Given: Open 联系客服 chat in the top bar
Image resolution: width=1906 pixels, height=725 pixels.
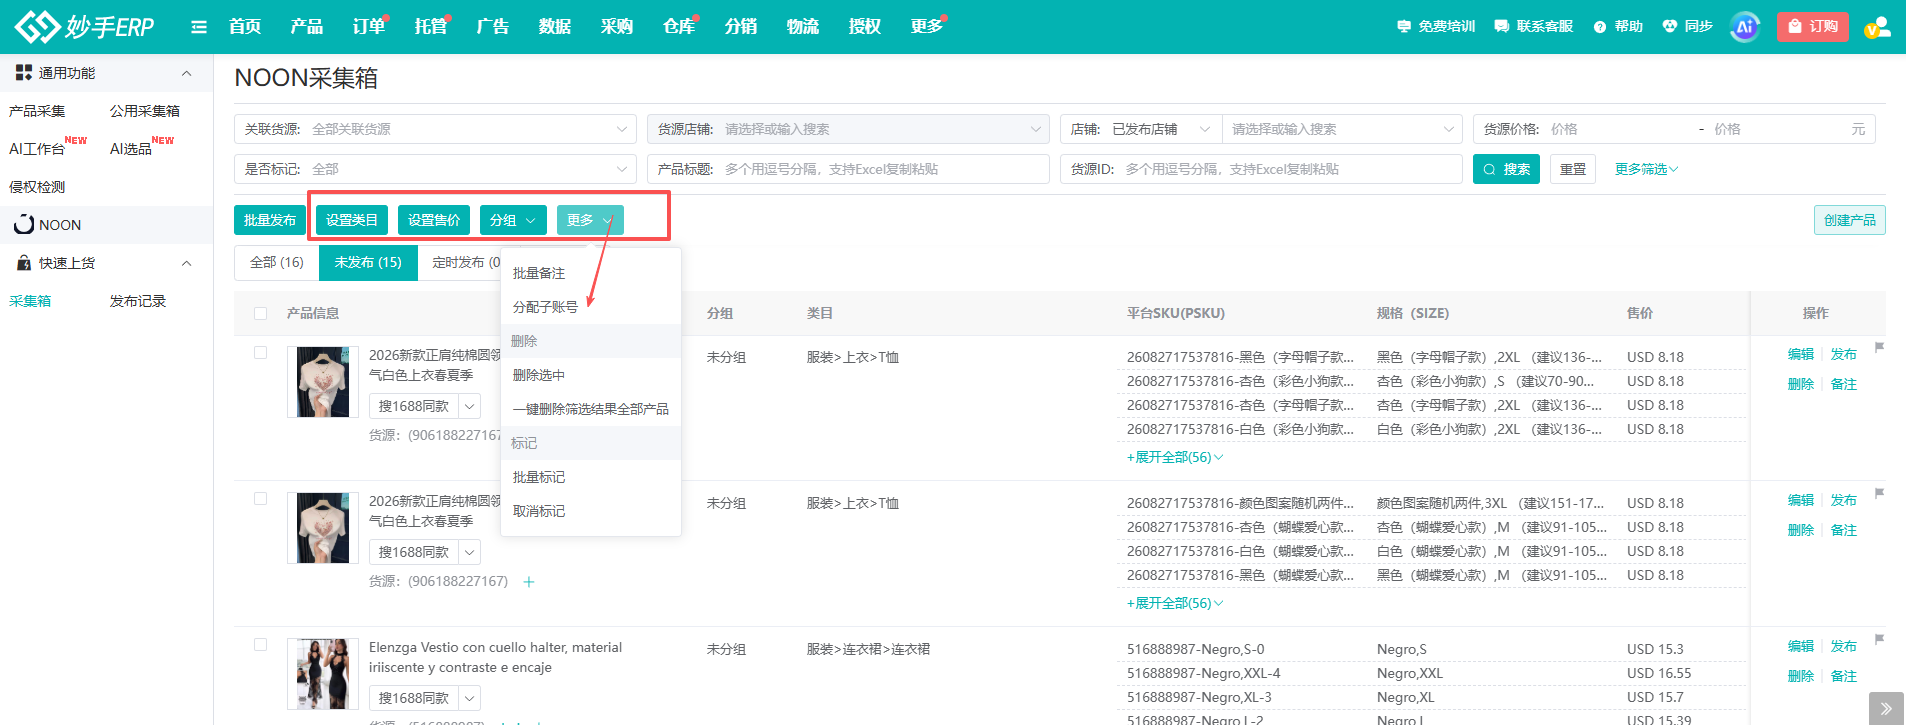Looking at the screenshot, I should point(1533,27).
